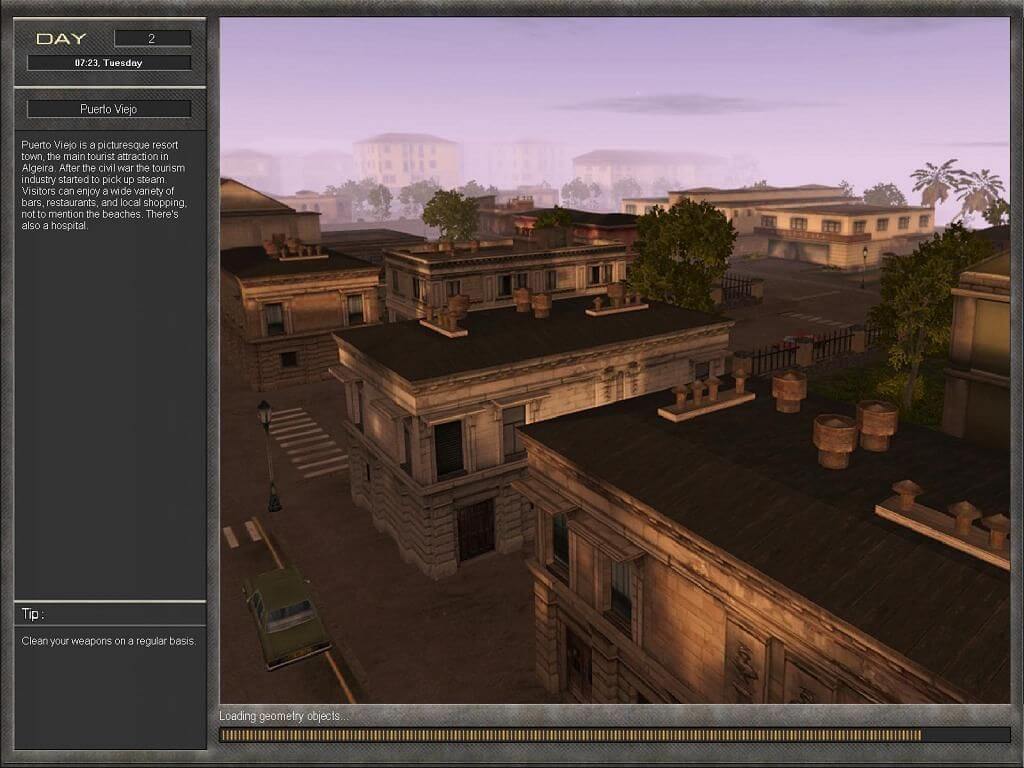The width and height of the screenshot is (1024, 768).
Task: Click the day number field showing 2
Action: pyautogui.click(x=153, y=39)
